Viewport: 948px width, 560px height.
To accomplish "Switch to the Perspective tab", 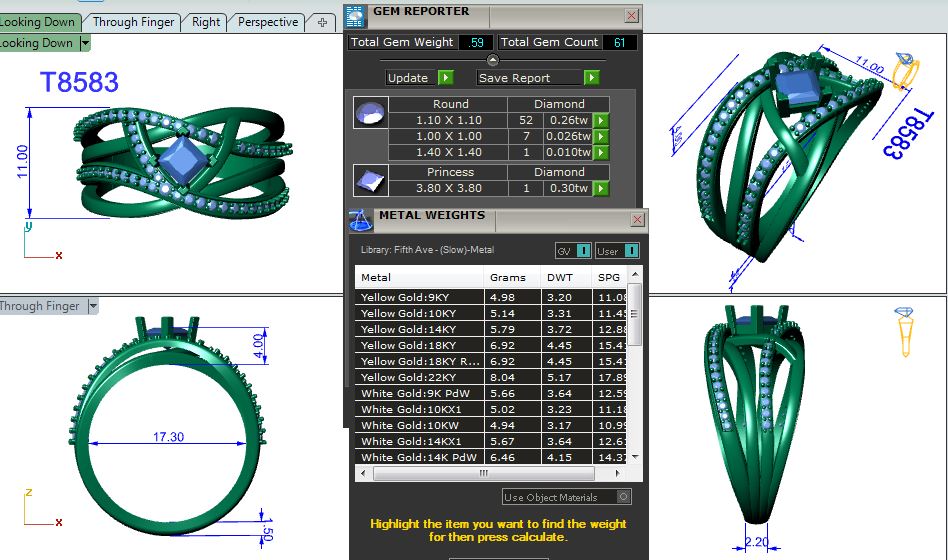I will click(x=268, y=22).
